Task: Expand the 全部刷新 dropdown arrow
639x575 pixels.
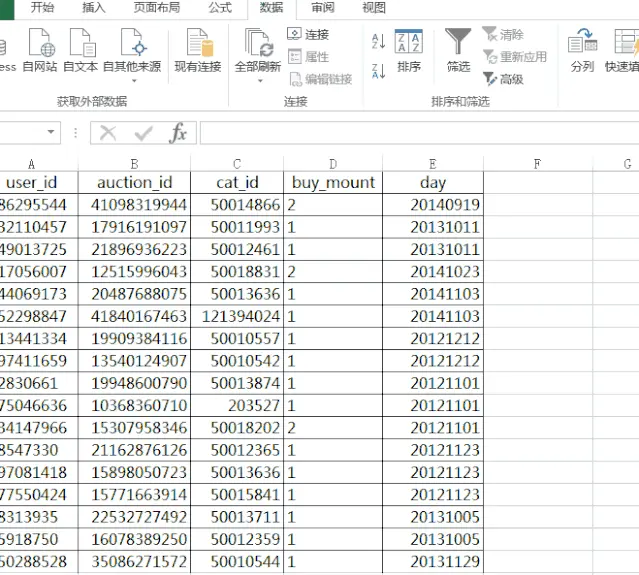Action: coord(260,81)
